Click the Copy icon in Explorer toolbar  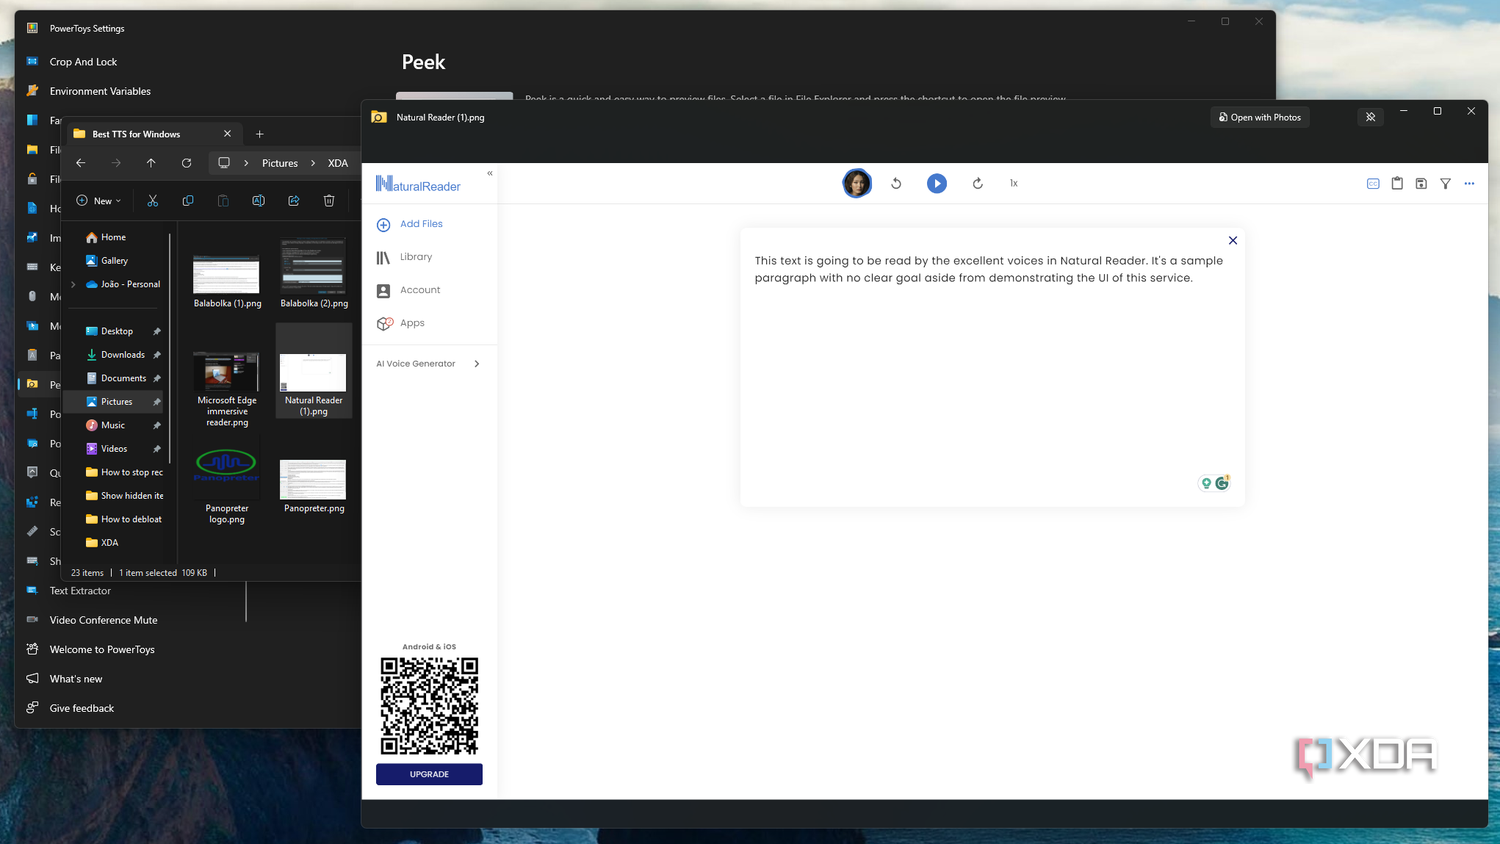(x=188, y=201)
